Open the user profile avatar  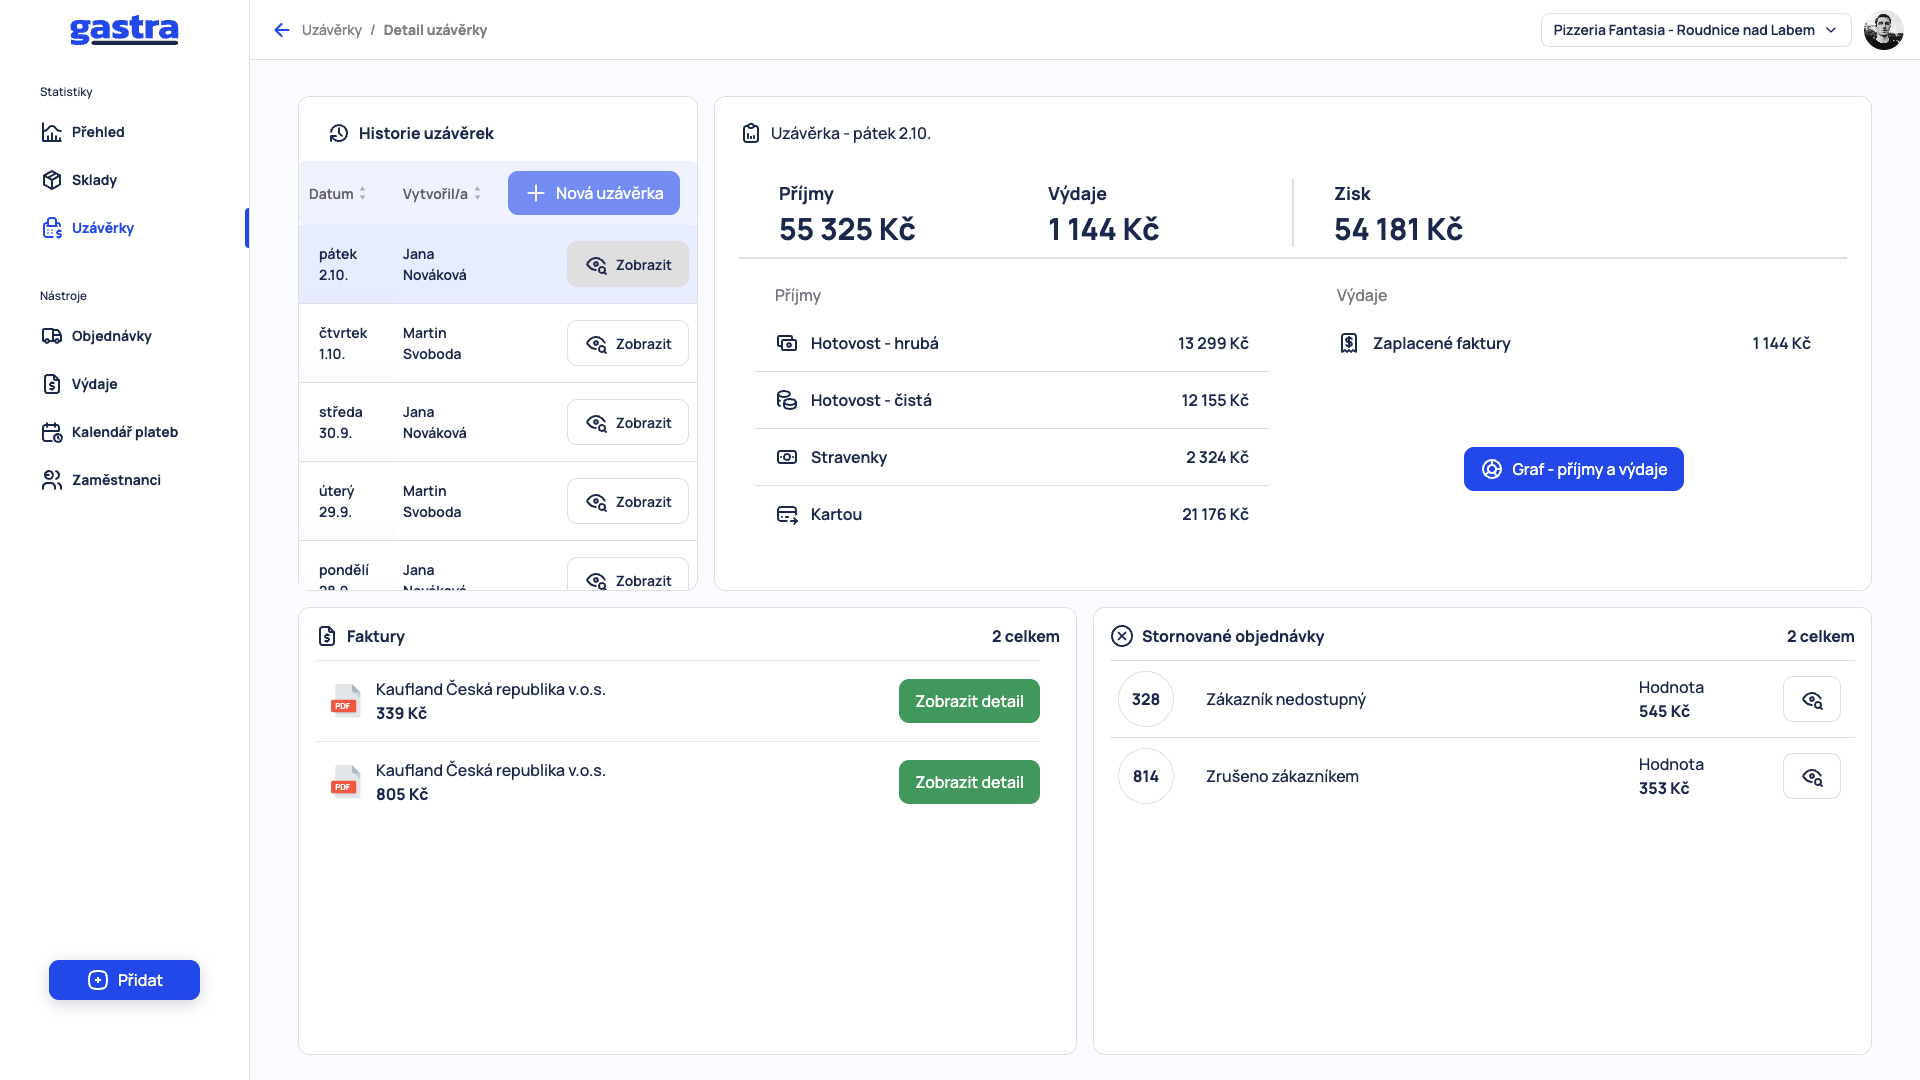click(1884, 30)
